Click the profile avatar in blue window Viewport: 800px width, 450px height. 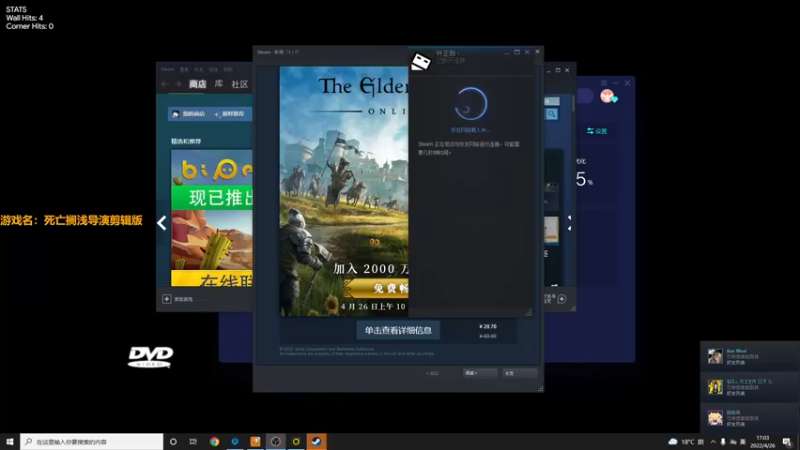tap(607, 96)
